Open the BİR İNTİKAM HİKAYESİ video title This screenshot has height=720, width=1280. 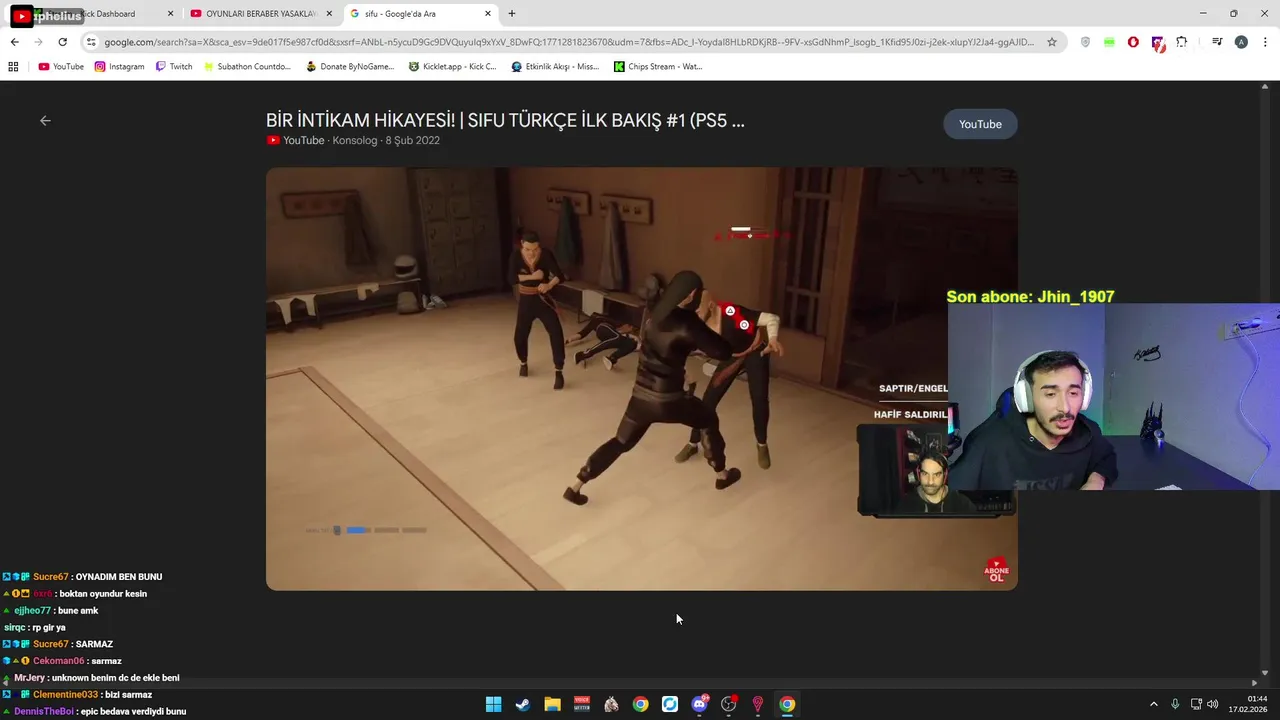click(505, 120)
